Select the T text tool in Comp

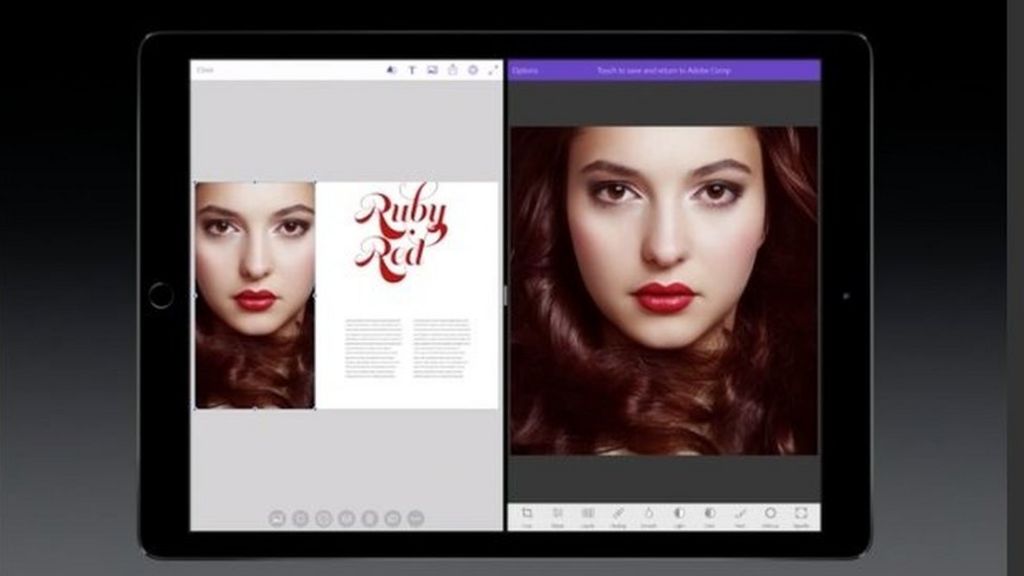pos(412,70)
